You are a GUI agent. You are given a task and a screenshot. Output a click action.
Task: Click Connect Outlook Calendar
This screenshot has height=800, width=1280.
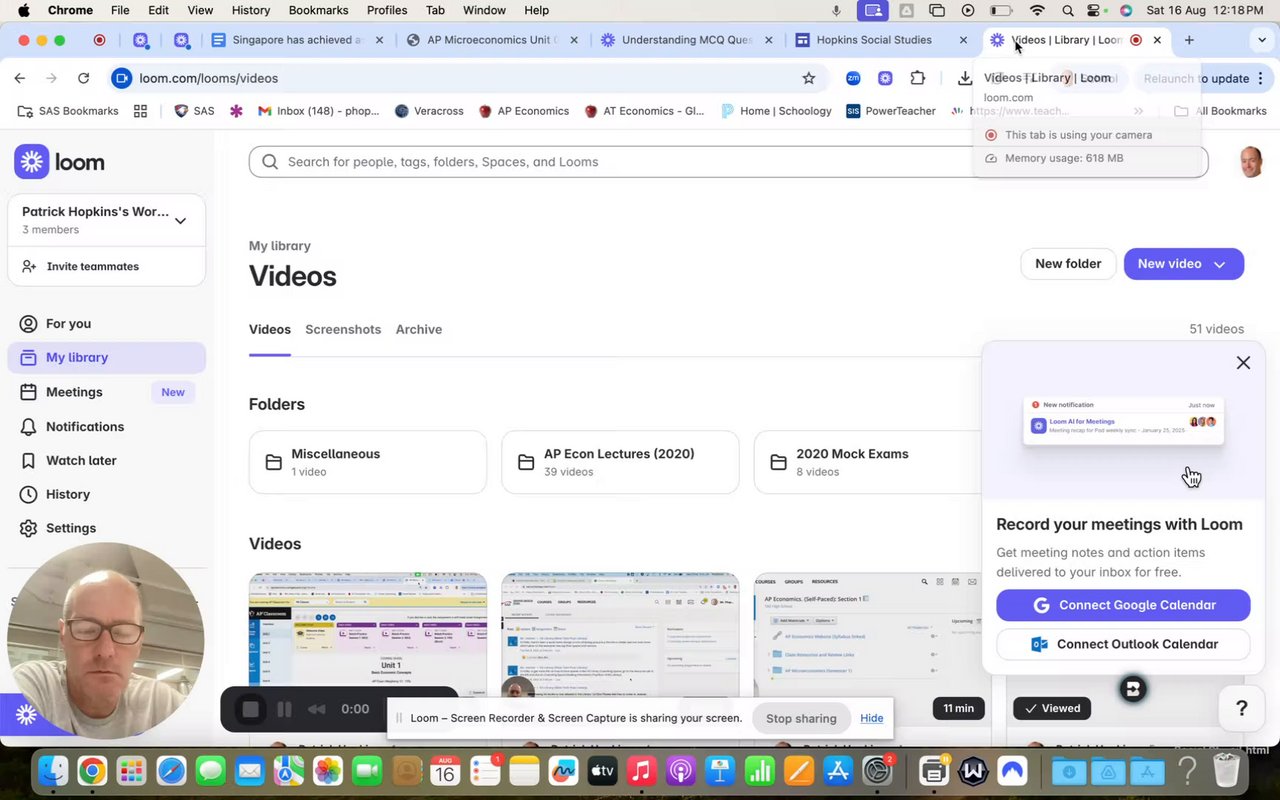coord(1123,644)
